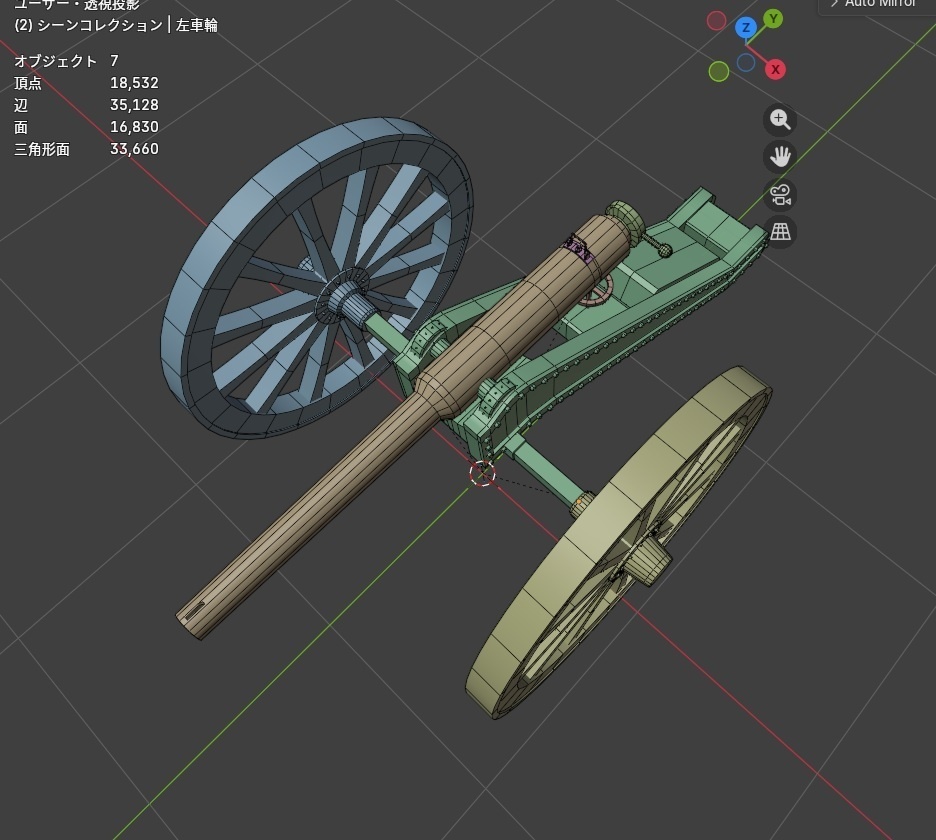This screenshot has height=840, width=936.
Task: Click the オブジェクト statistics label
Action: [x=55, y=61]
